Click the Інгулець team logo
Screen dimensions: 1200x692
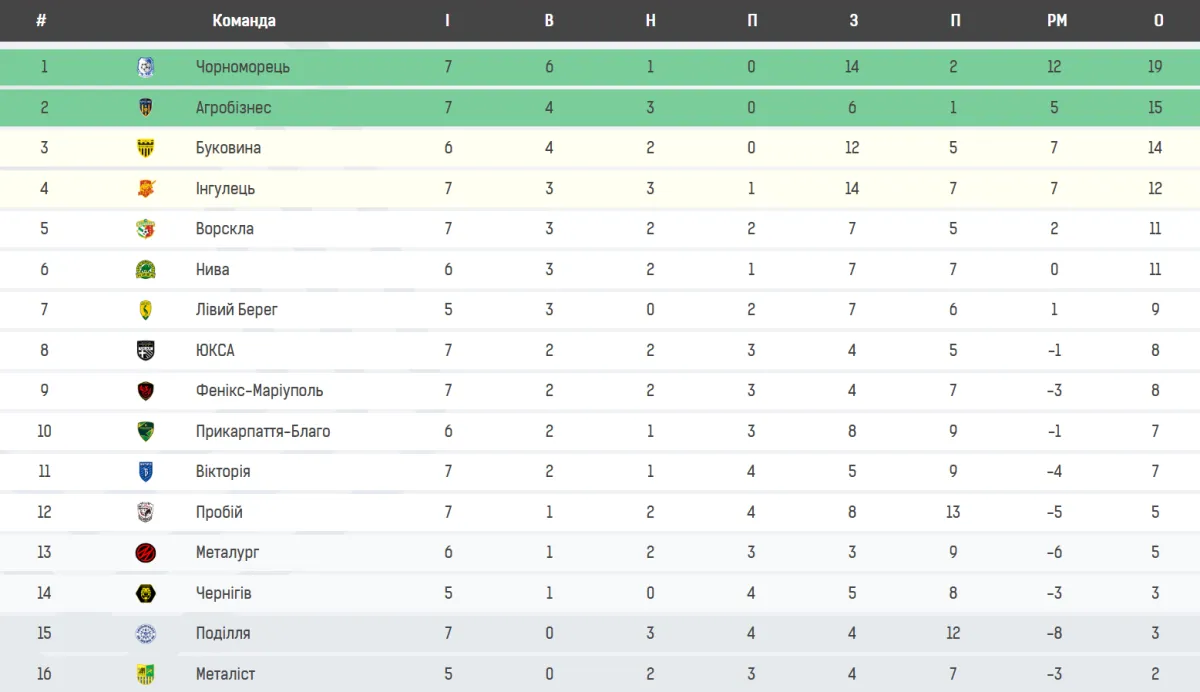[145, 189]
